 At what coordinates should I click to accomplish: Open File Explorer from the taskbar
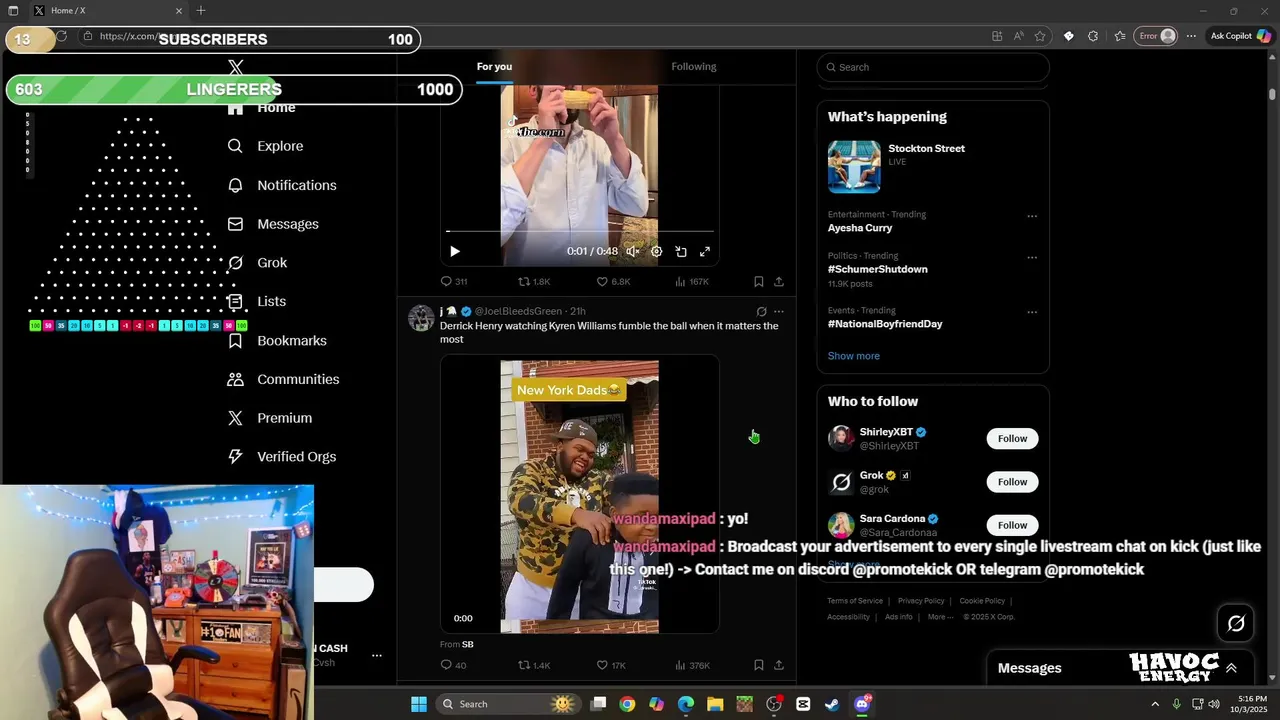coord(715,704)
